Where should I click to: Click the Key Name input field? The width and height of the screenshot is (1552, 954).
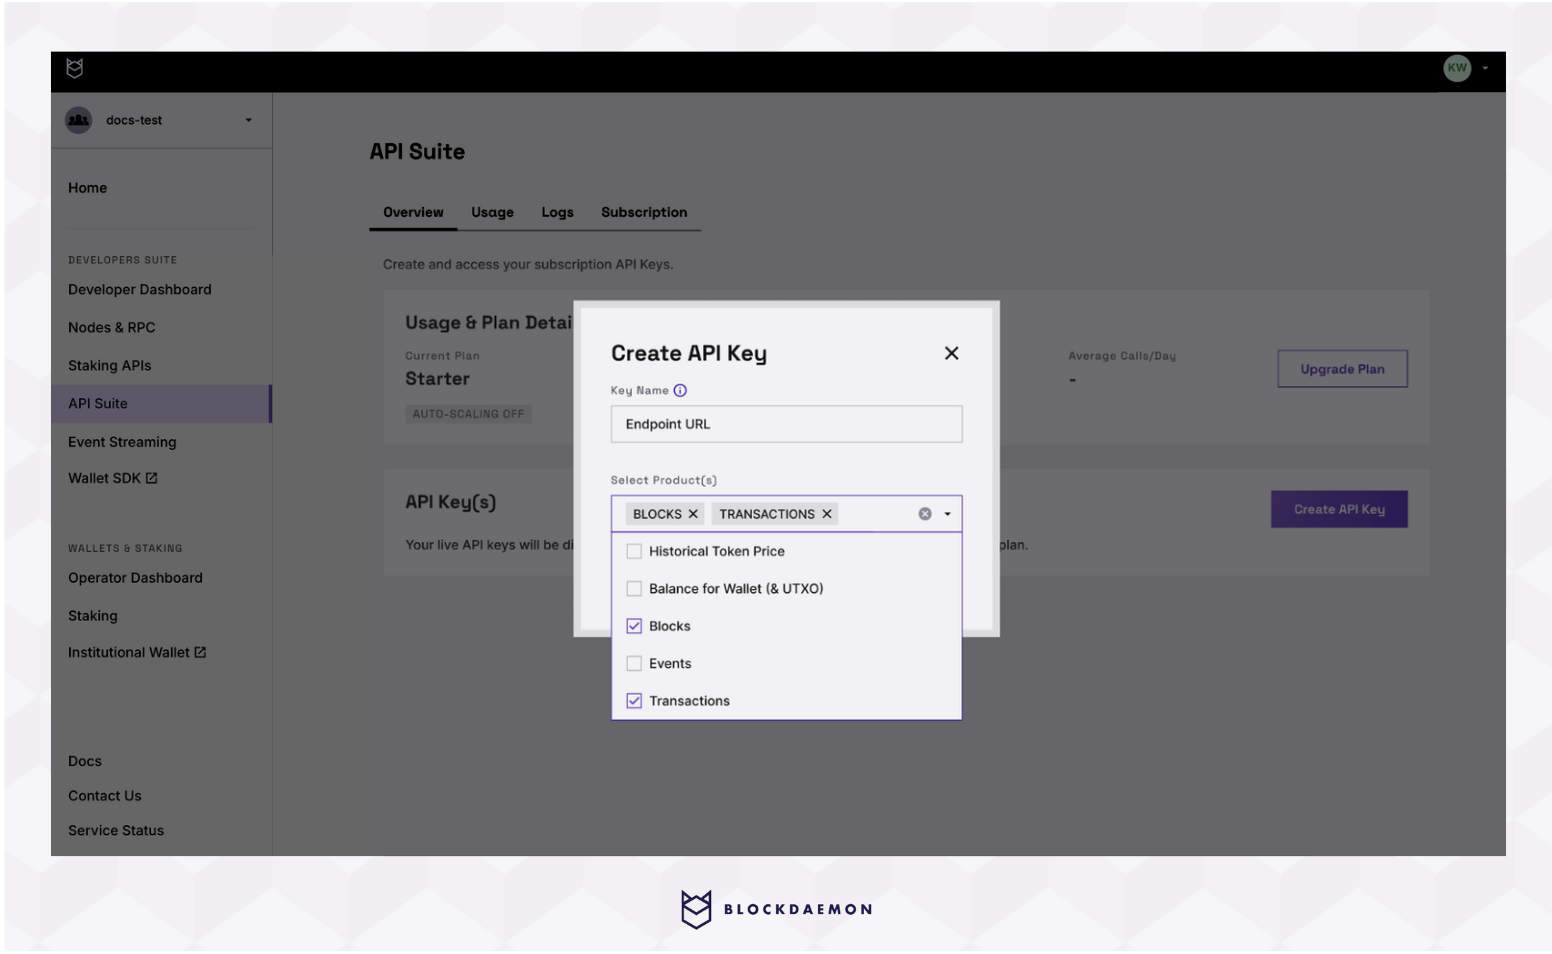pyautogui.click(x=786, y=424)
